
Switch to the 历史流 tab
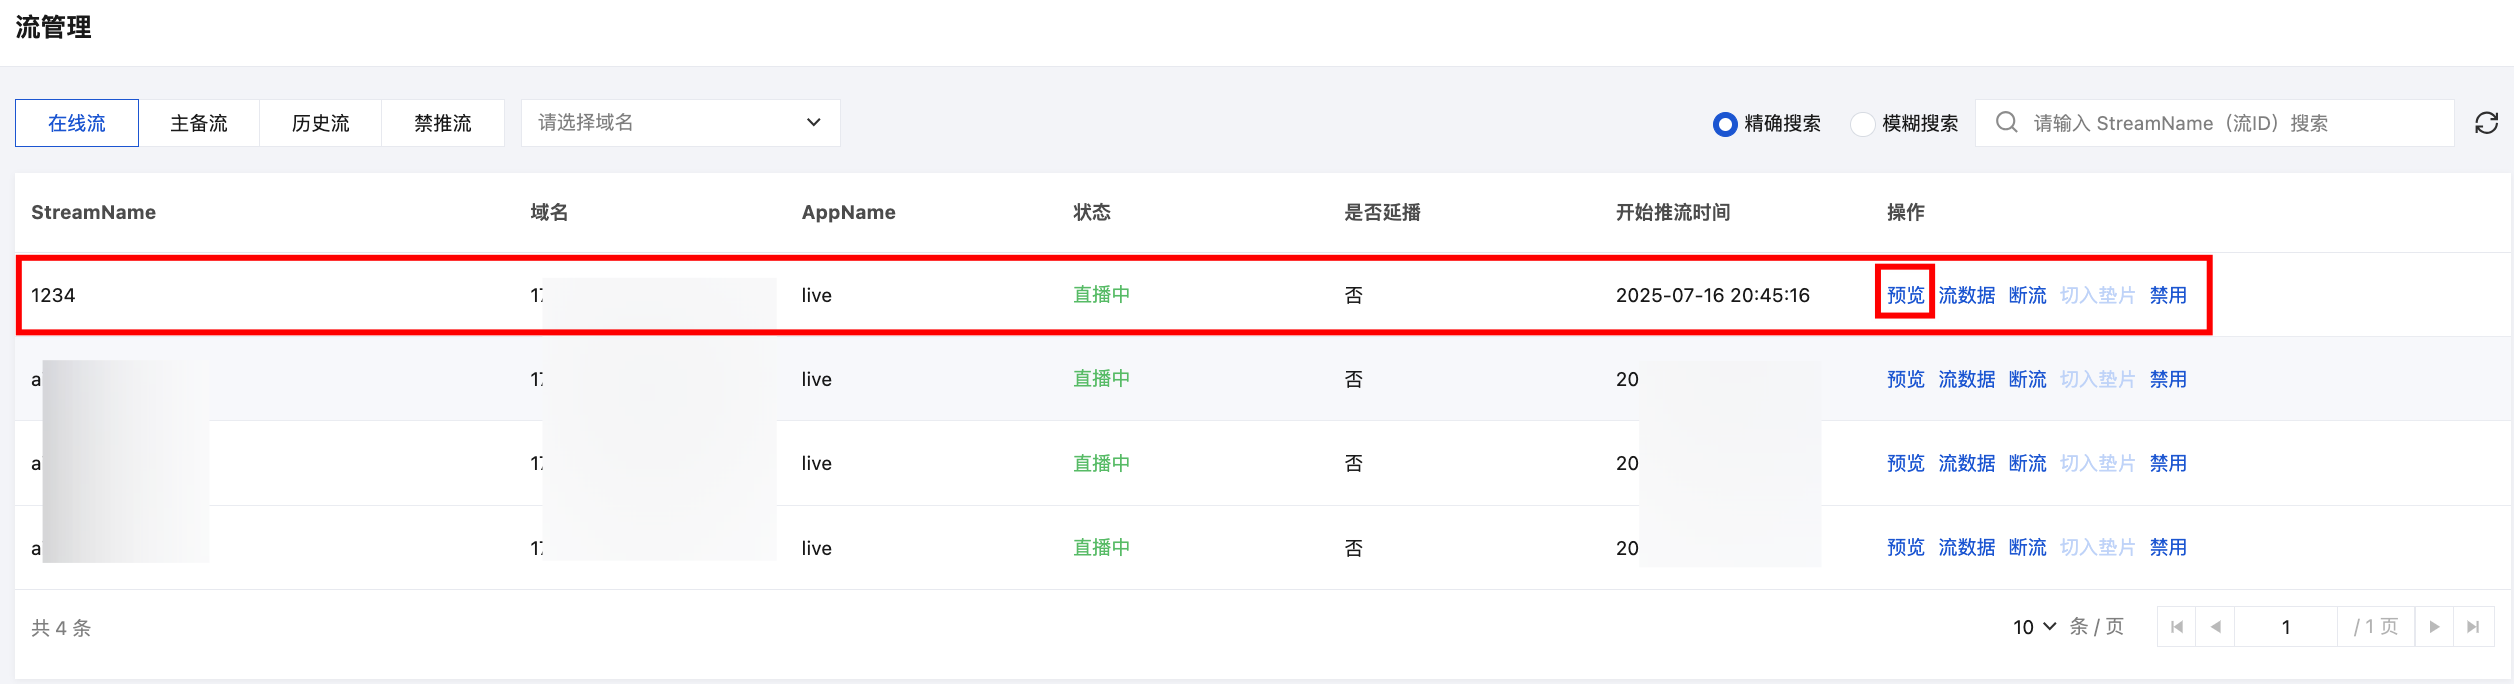(x=321, y=123)
